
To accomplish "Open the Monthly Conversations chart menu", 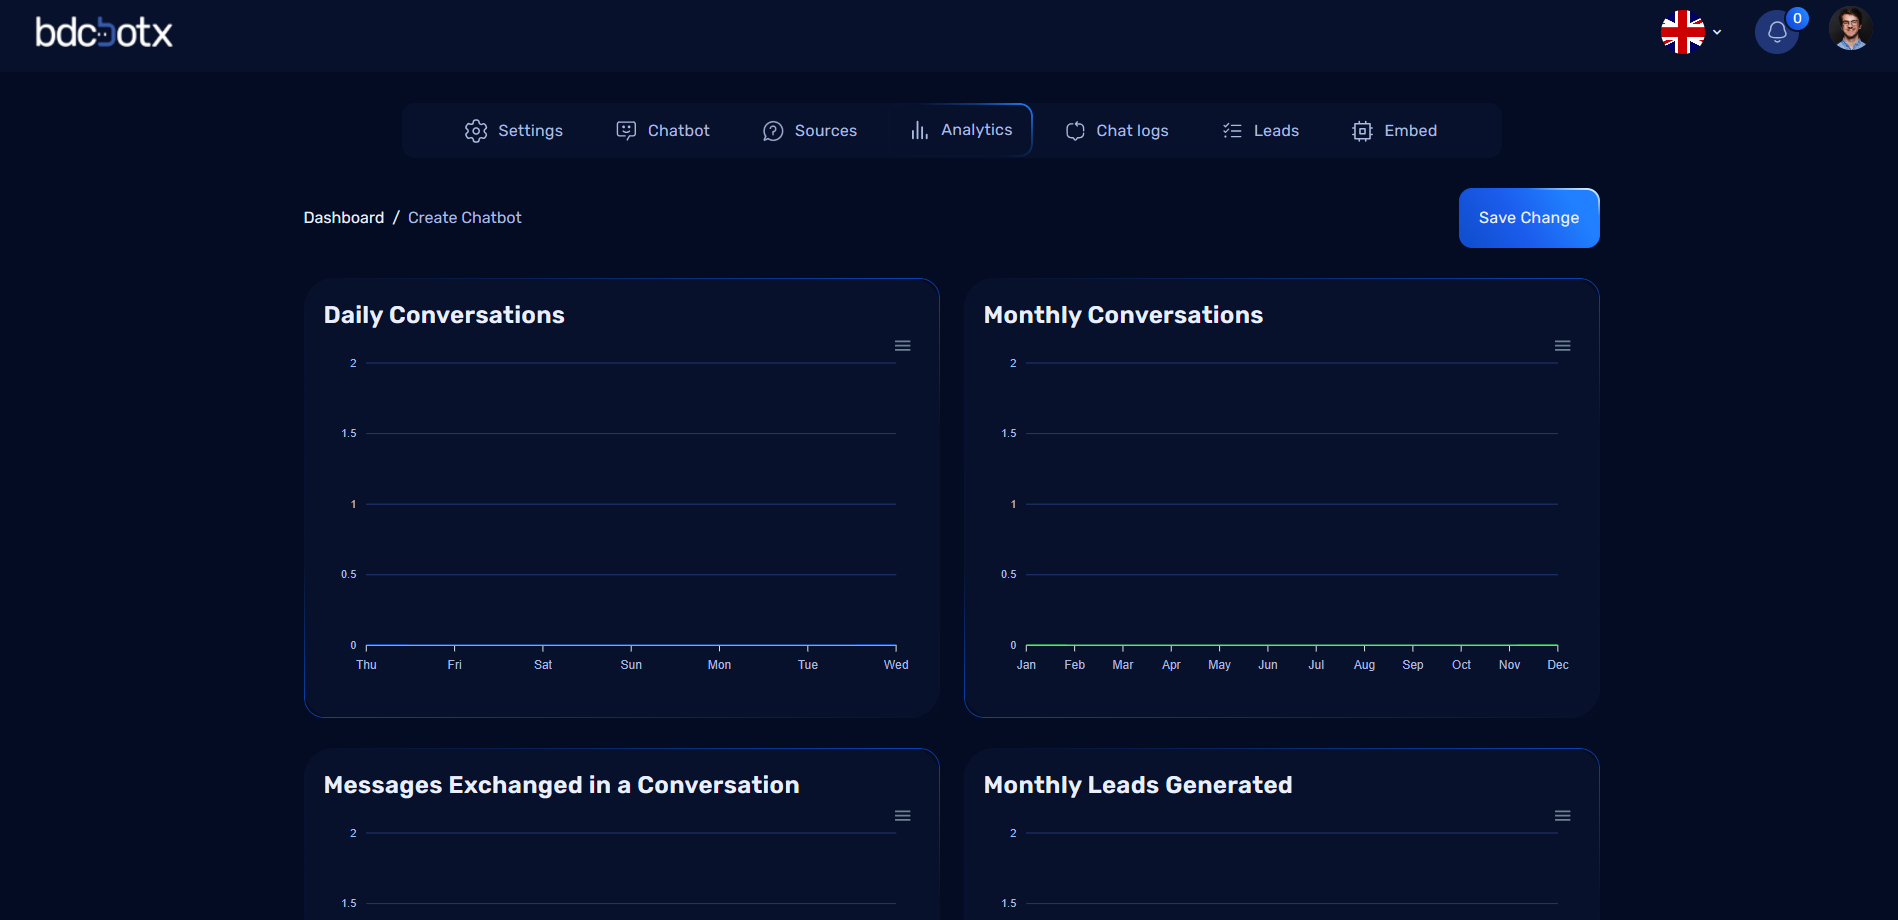I will tap(1562, 345).
